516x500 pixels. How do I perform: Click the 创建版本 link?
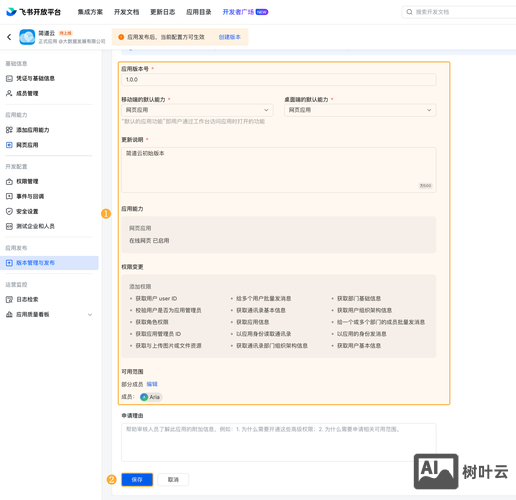[230, 37]
